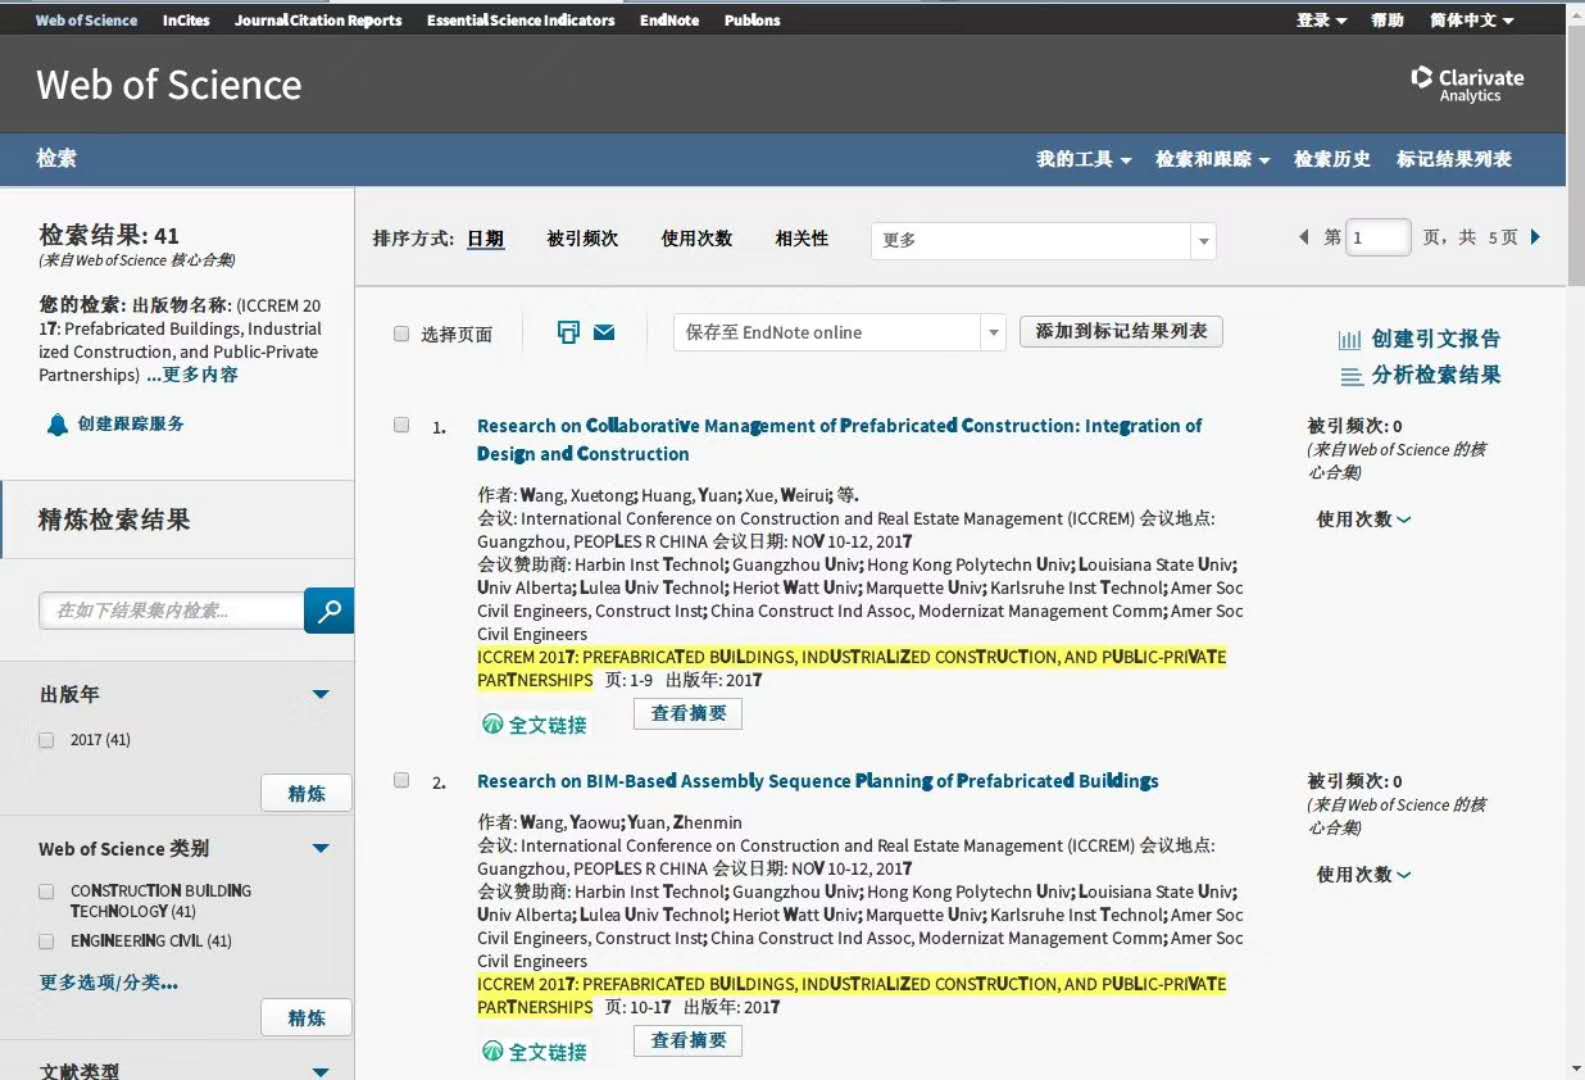Screen dimensions: 1585x1080
Task: Click the bell alert icon
Action: pyautogui.click(x=57, y=424)
